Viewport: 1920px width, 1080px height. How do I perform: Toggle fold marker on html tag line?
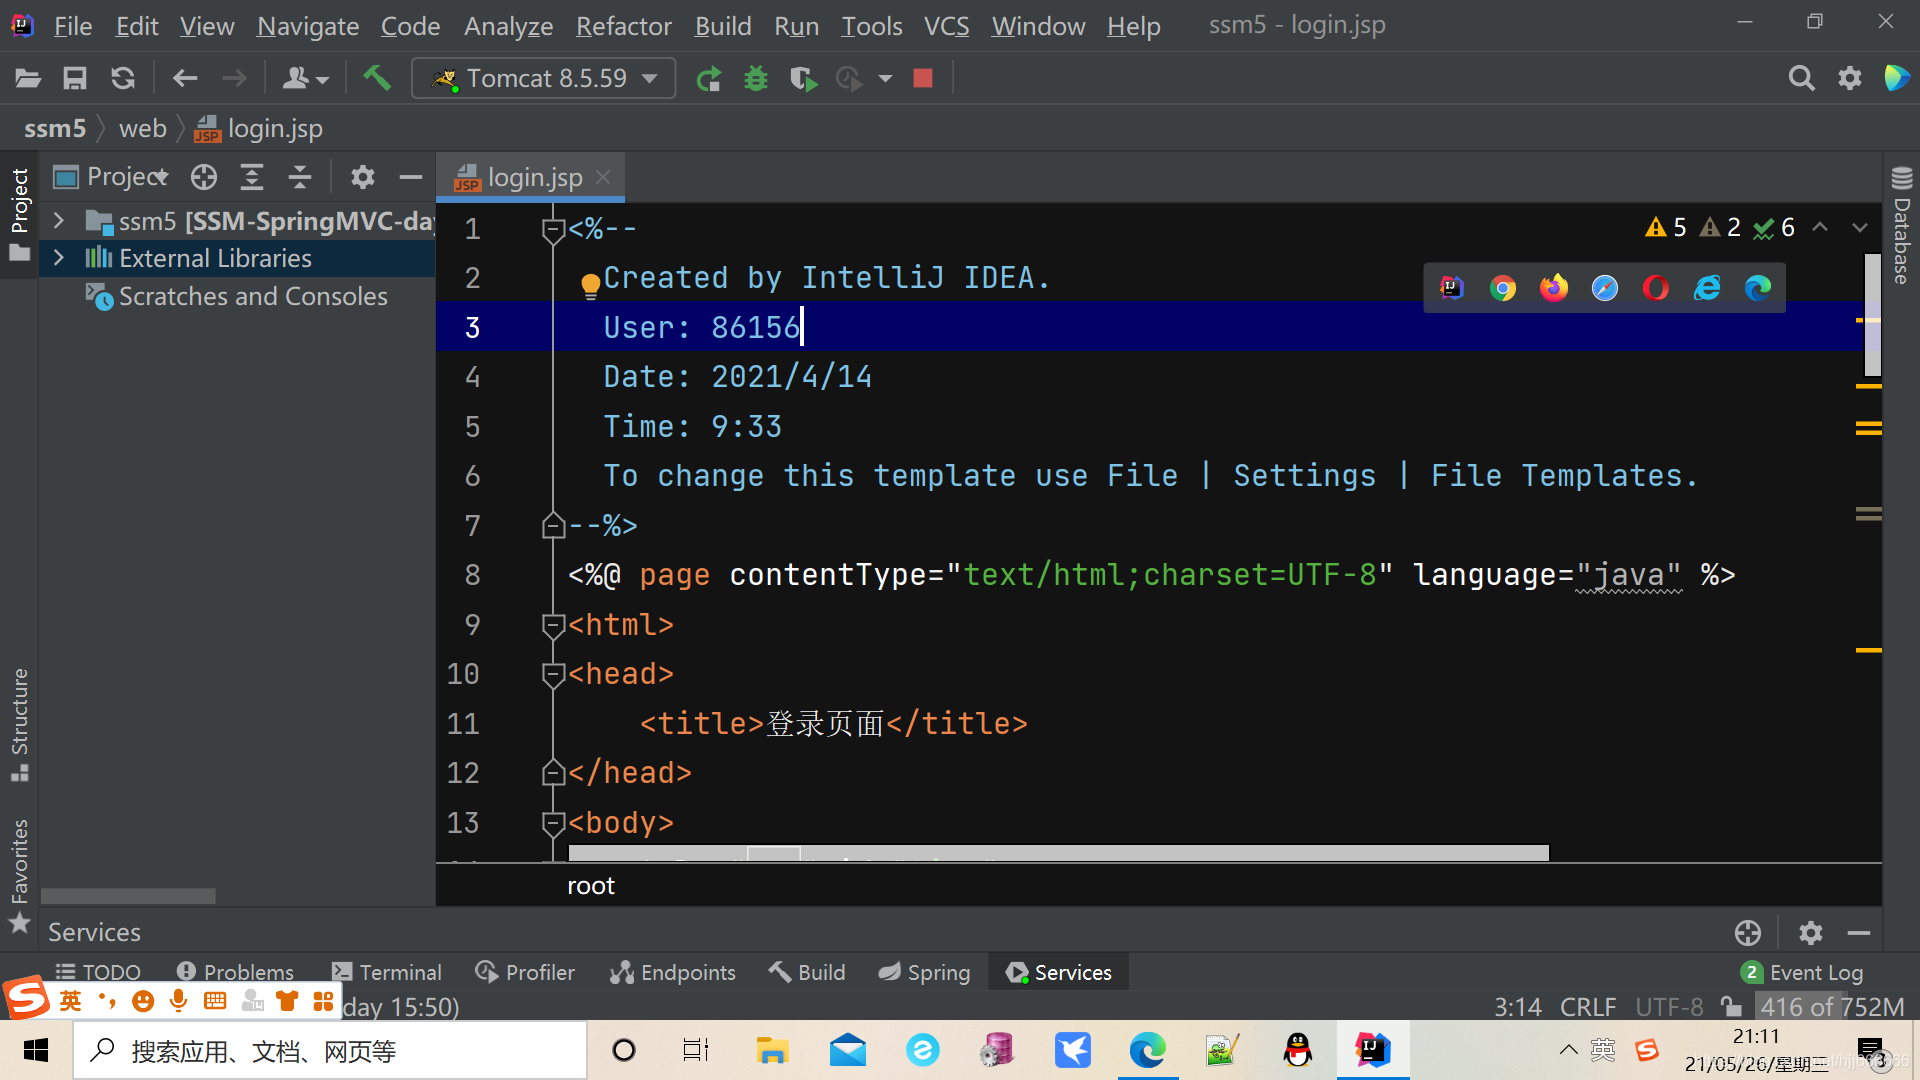point(553,626)
